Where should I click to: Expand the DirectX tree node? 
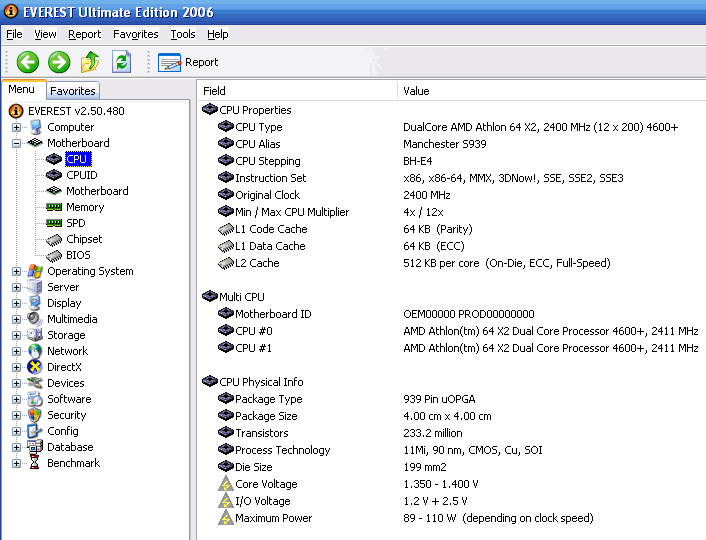coord(16,367)
